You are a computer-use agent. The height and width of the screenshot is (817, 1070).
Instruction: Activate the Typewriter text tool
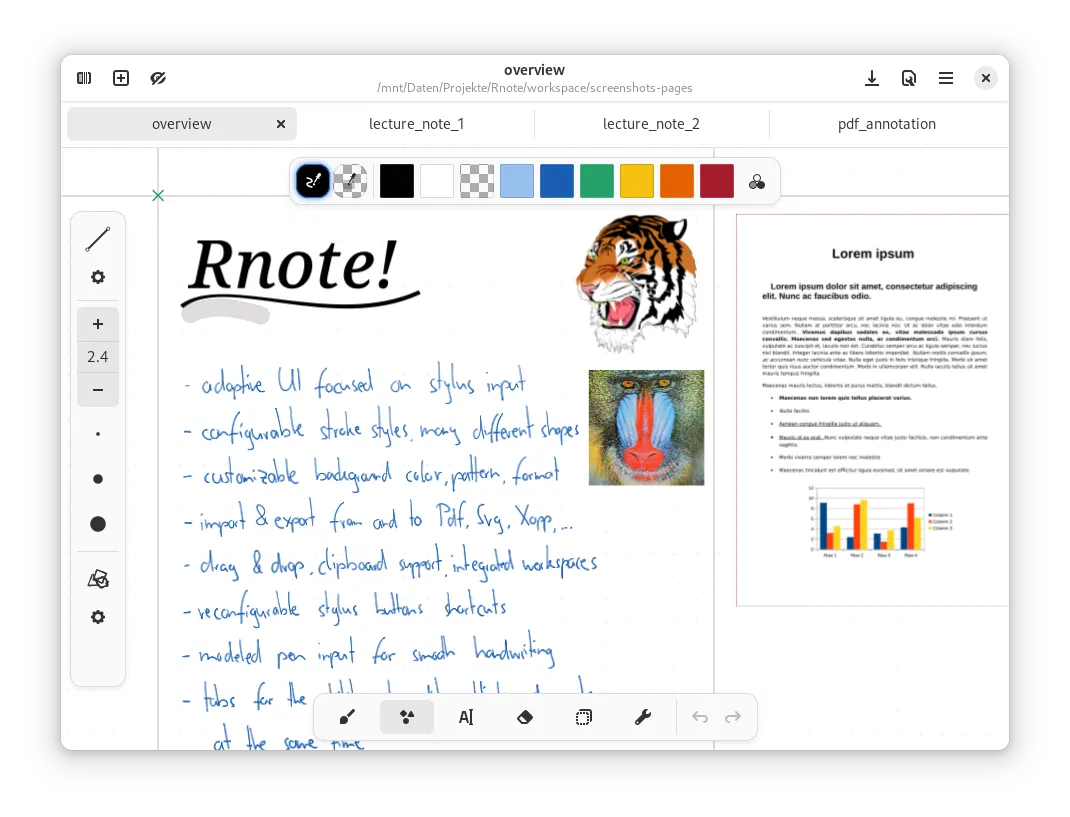466,717
